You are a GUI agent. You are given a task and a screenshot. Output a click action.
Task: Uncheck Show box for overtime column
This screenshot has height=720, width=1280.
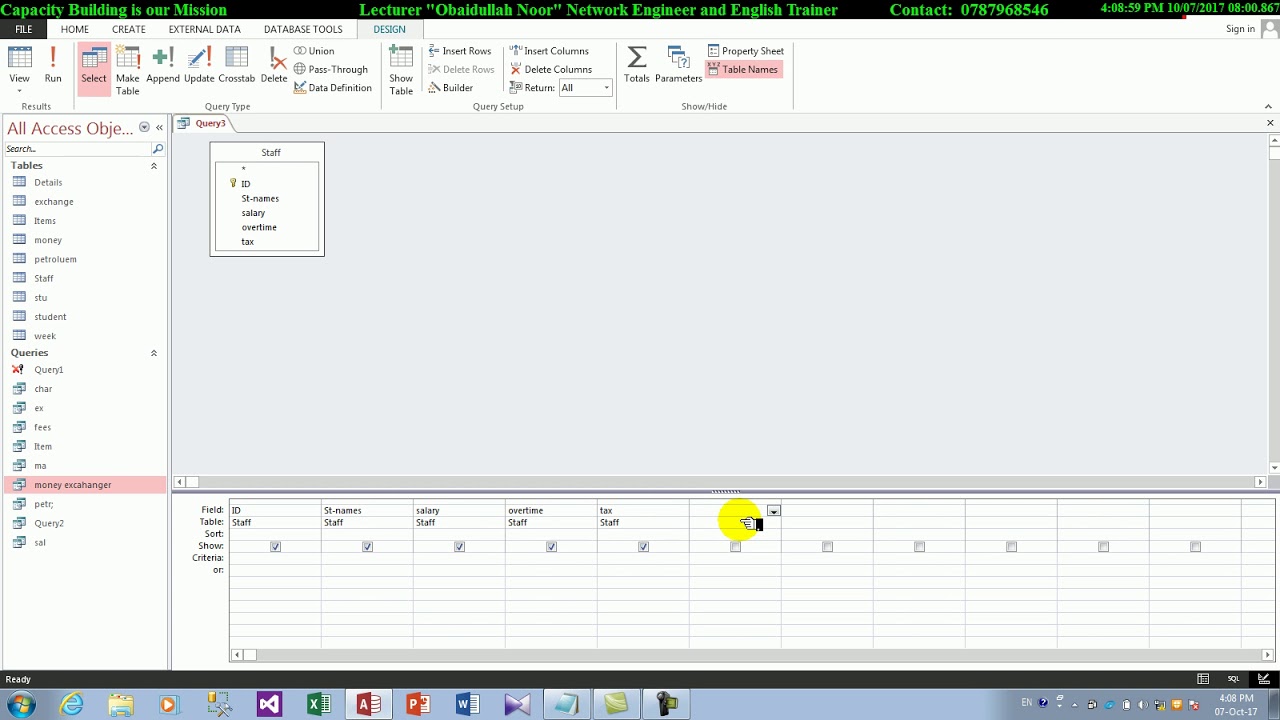click(551, 547)
